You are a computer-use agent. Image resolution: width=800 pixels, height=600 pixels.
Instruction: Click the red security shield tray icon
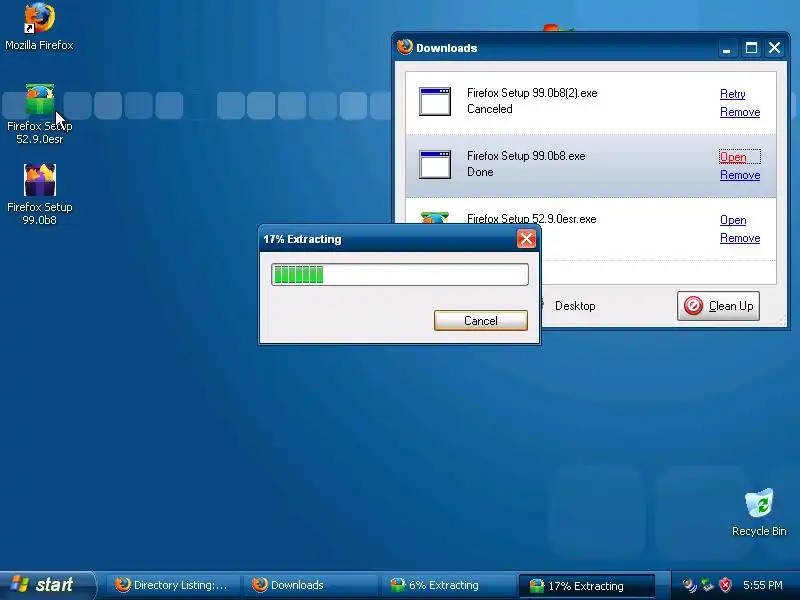pos(726,585)
